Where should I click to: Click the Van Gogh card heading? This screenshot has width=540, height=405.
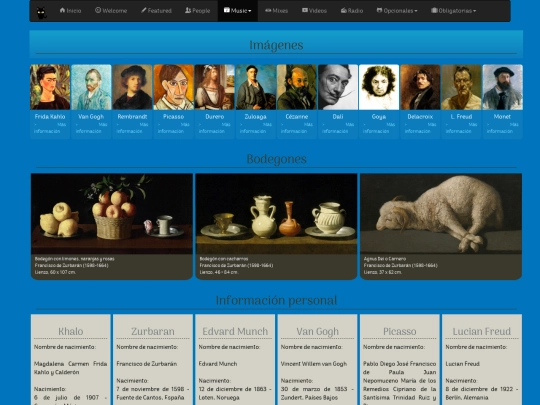coord(318,331)
